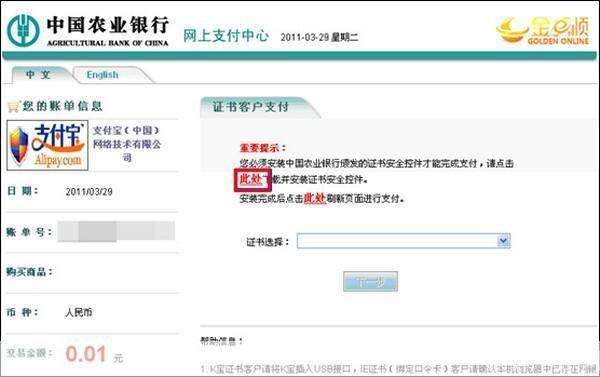This screenshot has height=377, width=600.
Task: Click the transaction amount 0.01
Action: [x=86, y=354]
